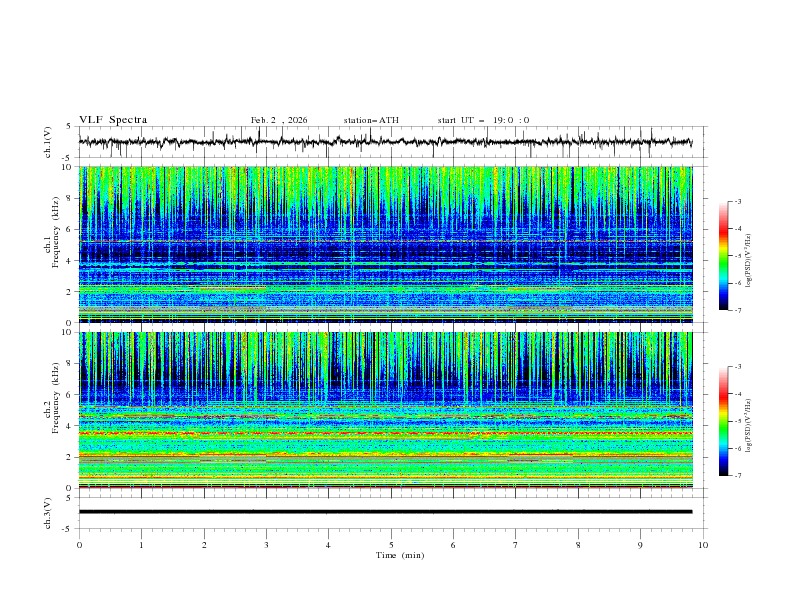Click tick label "4" on the Time (min) axis
The width and height of the screenshot is (792, 612).
click(x=328, y=545)
